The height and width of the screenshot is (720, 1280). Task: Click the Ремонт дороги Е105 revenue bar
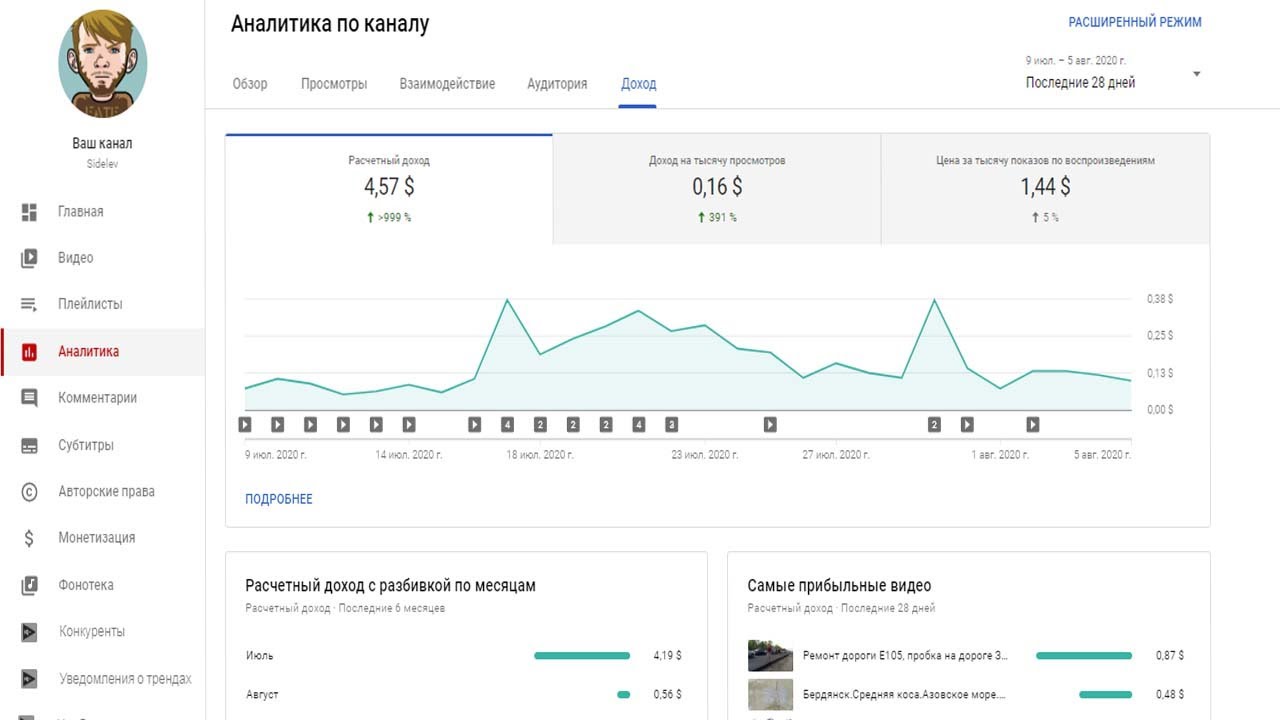pyautogui.click(x=1084, y=656)
